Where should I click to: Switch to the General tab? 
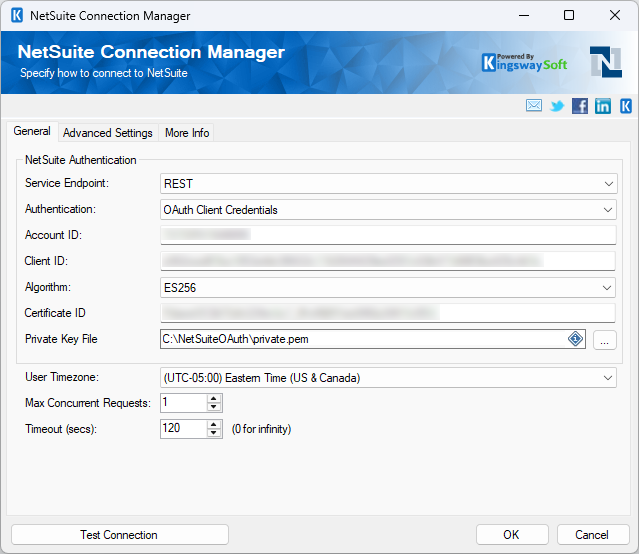point(32,131)
